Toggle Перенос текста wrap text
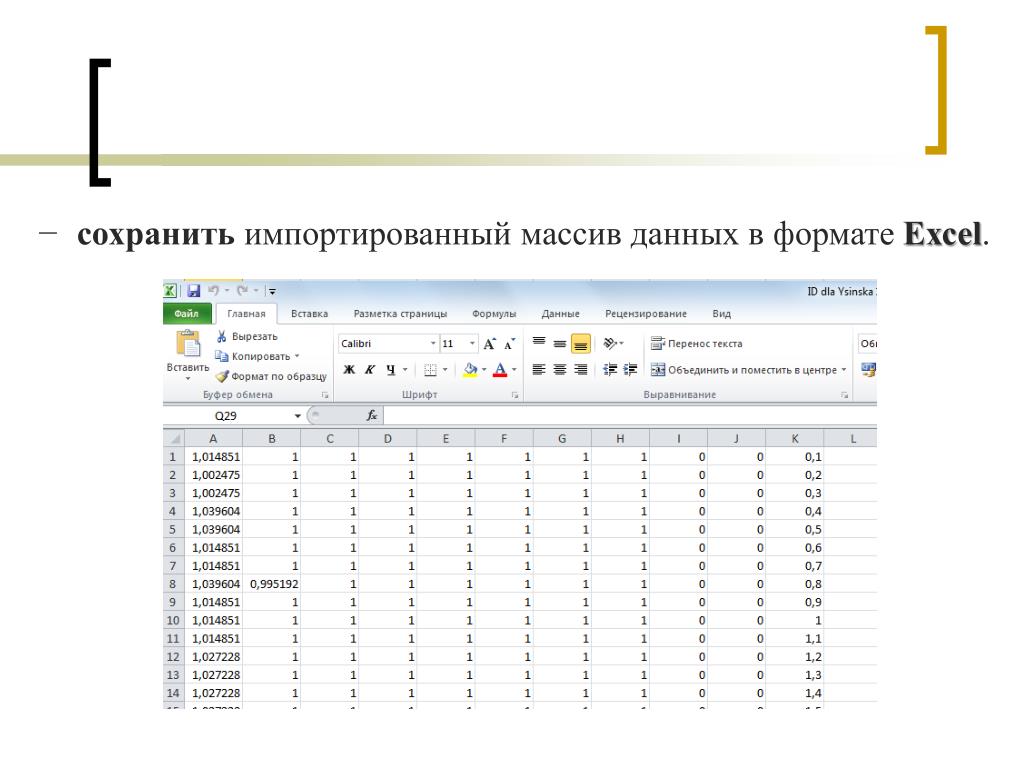This screenshot has height=768, width=1024. click(697, 344)
